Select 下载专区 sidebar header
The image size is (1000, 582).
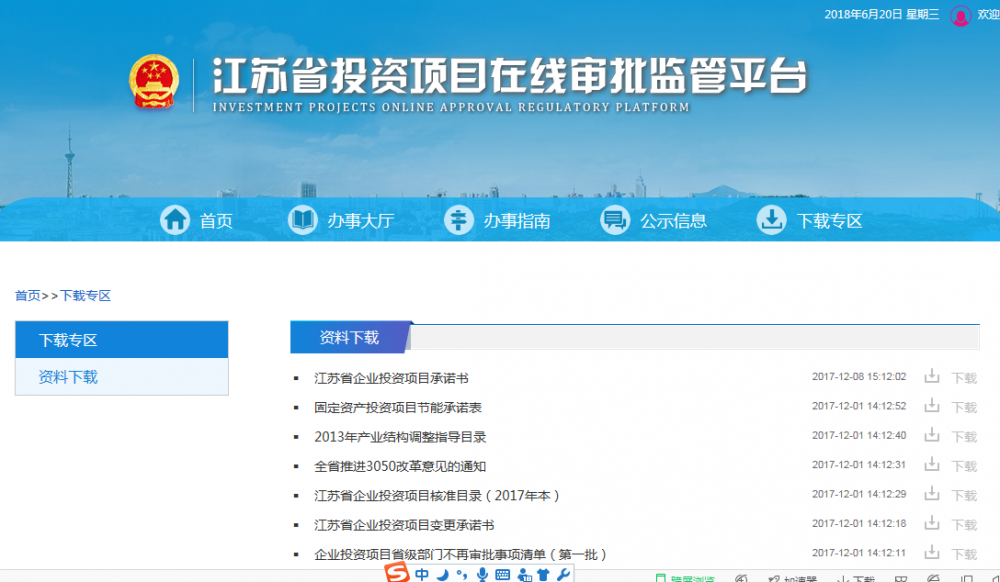click(68, 340)
